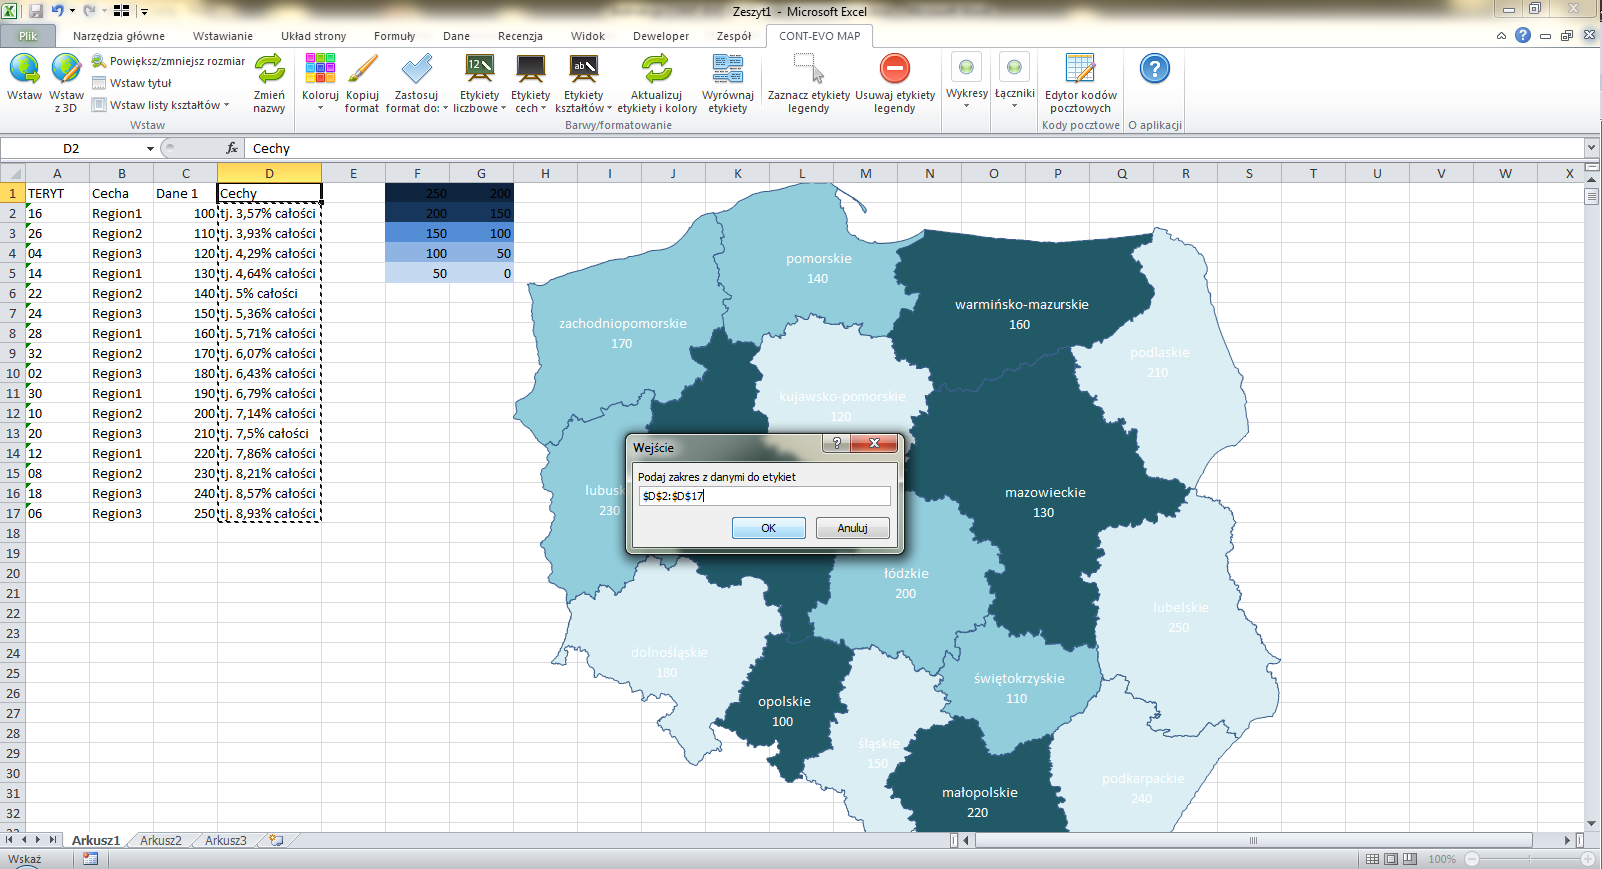Viewport: 1602px width, 869px height.
Task: Open the Name Box dropdown arrow
Action: click(x=150, y=148)
